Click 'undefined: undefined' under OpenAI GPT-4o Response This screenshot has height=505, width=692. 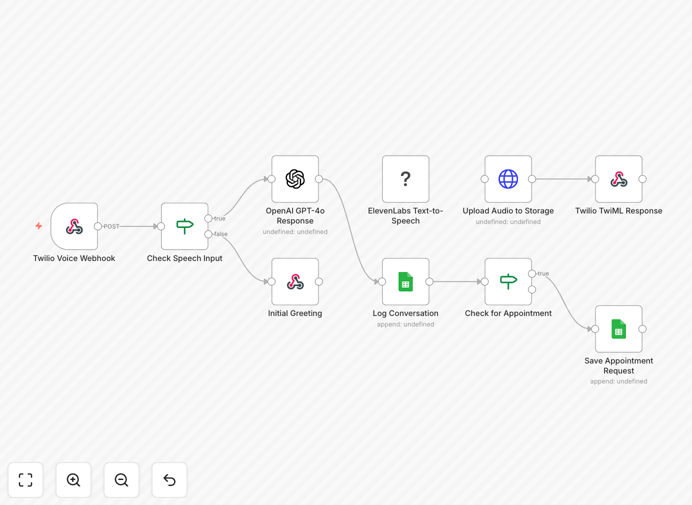[x=295, y=232]
